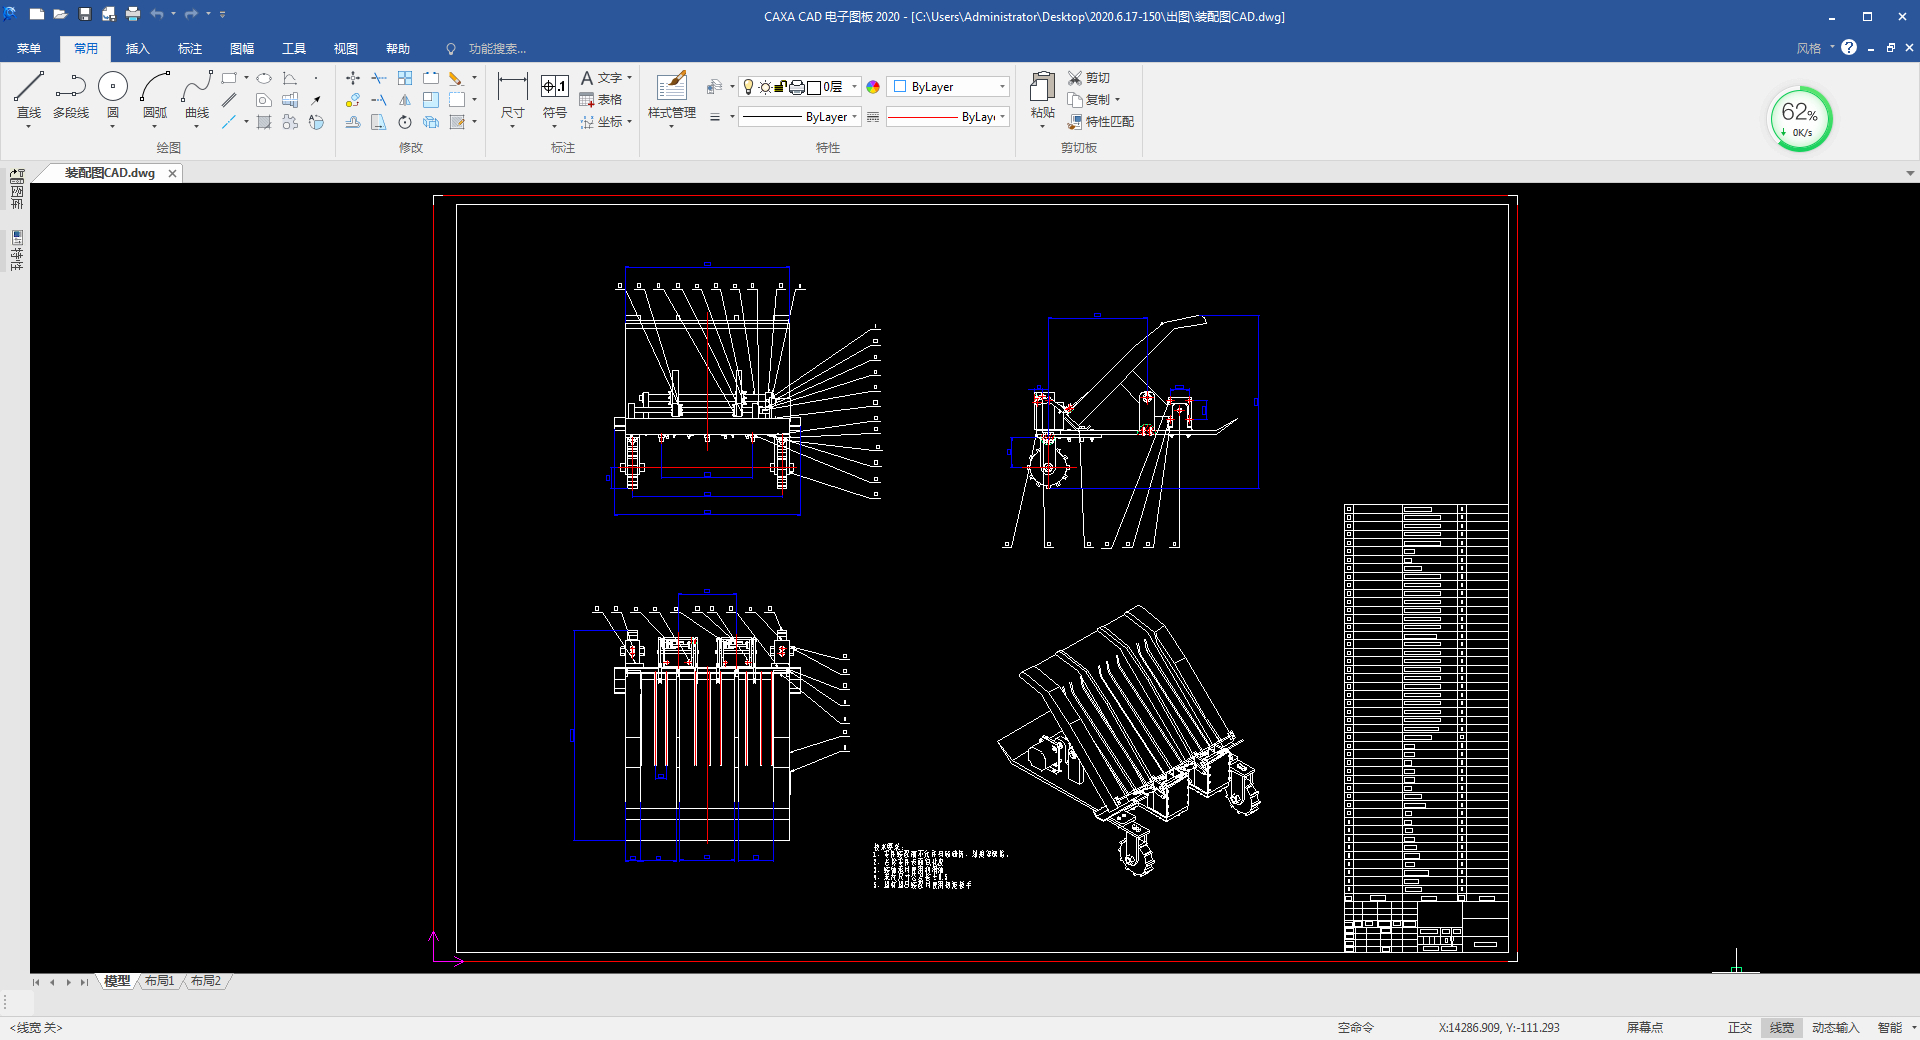Activate the Trim tool
This screenshot has height=1040, width=1920.
379,78
